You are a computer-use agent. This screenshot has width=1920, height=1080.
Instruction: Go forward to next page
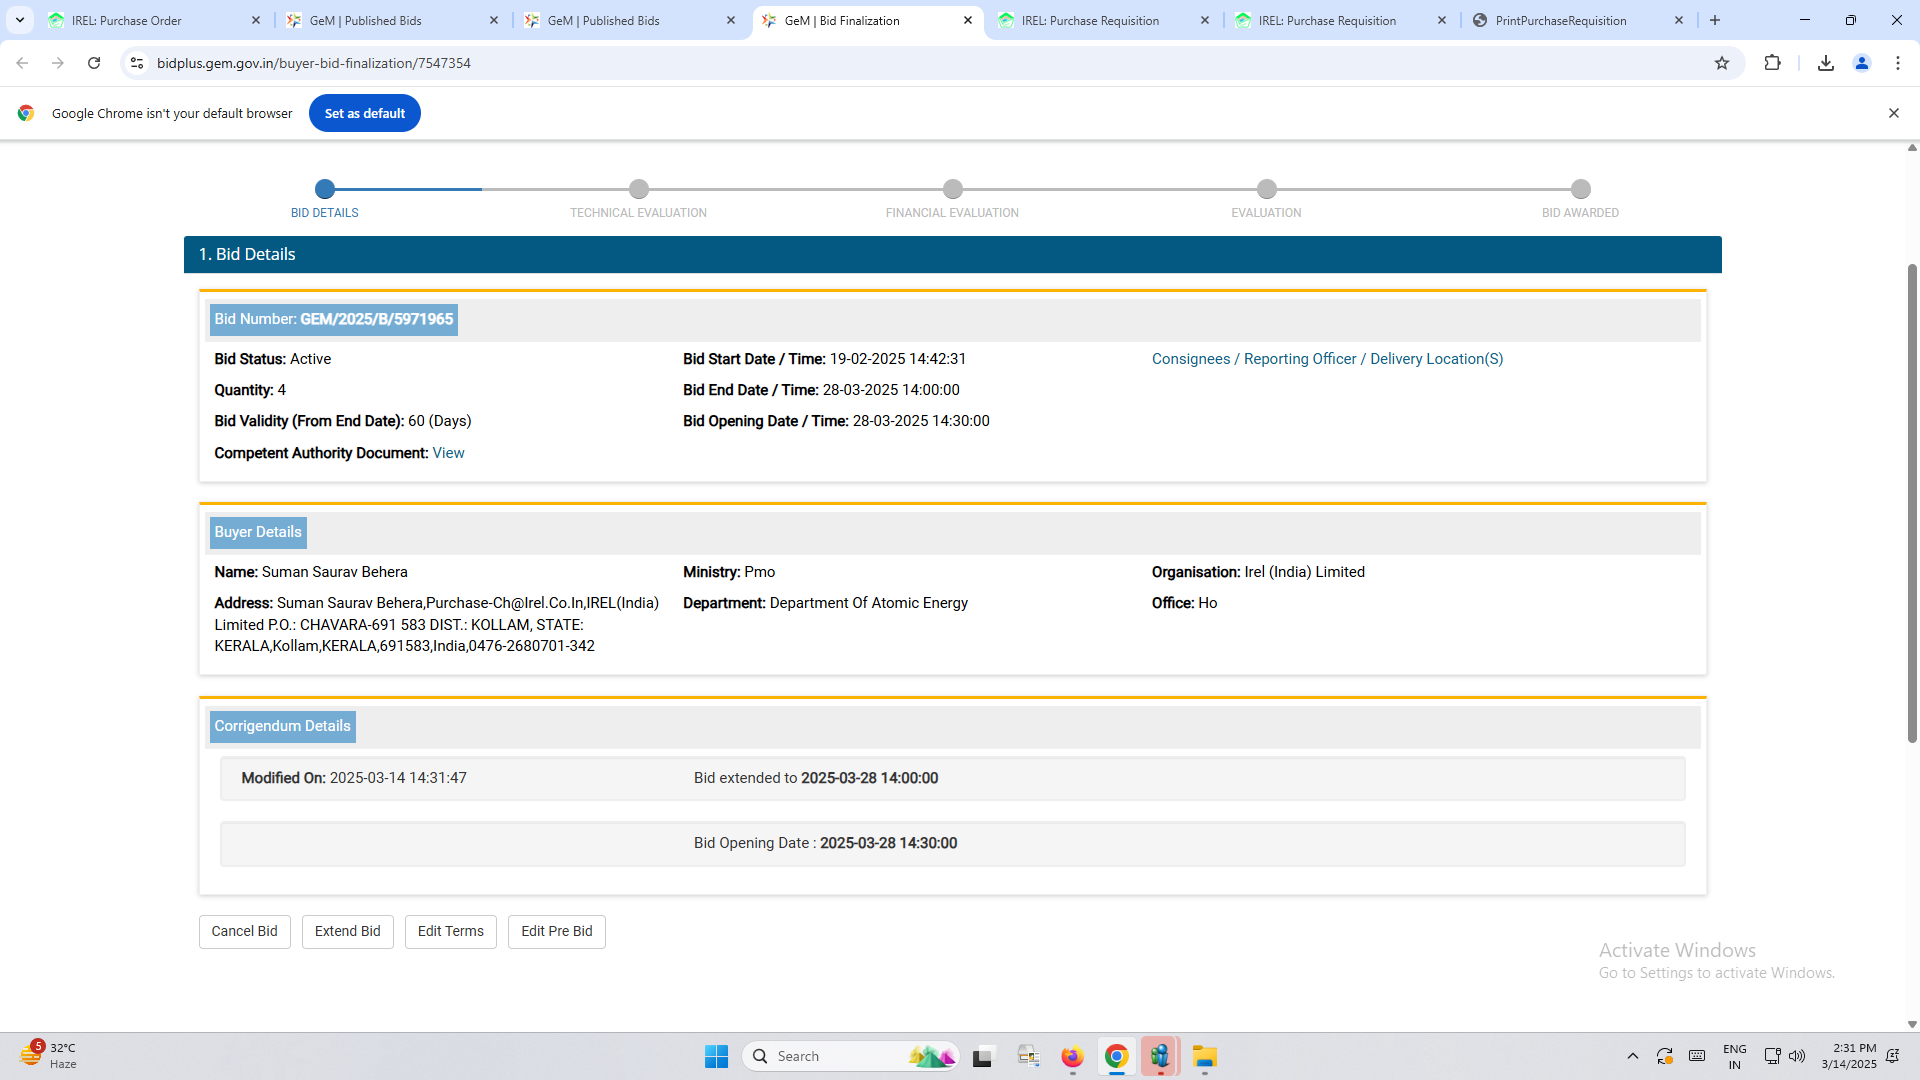(x=58, y=63)
